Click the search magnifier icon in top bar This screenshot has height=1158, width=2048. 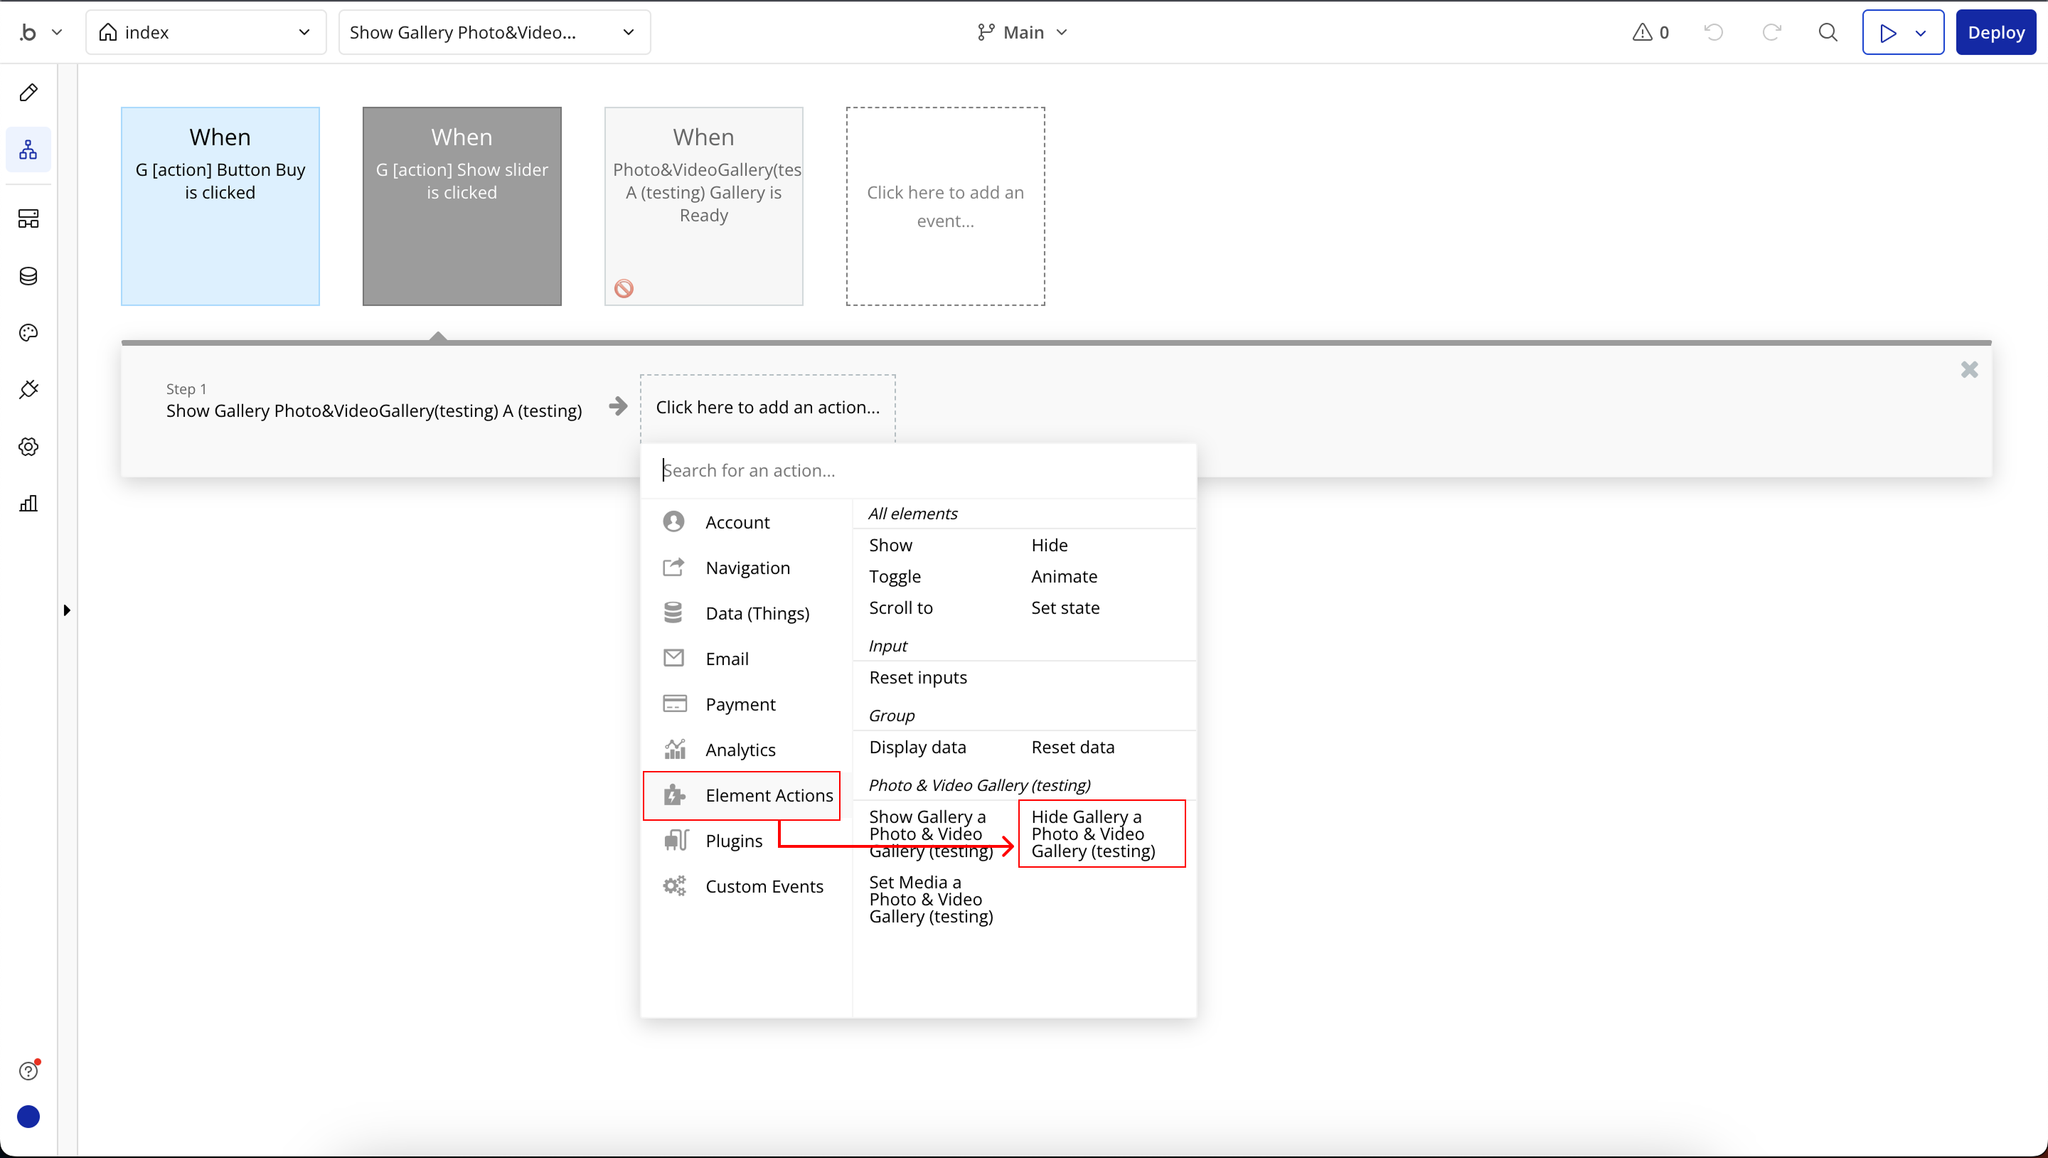pos(1828,32)
